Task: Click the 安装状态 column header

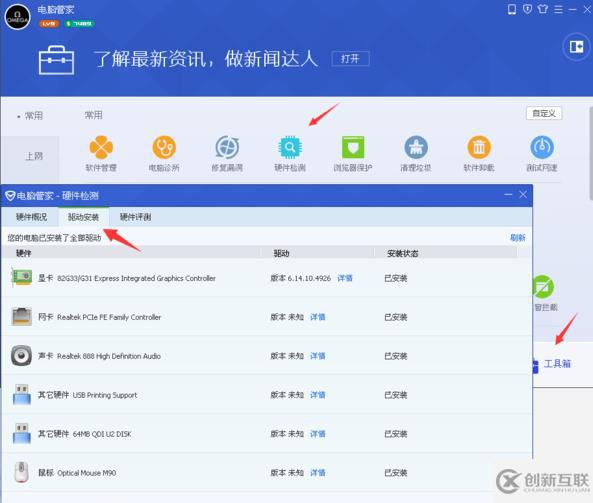Action: coord(403,253)
